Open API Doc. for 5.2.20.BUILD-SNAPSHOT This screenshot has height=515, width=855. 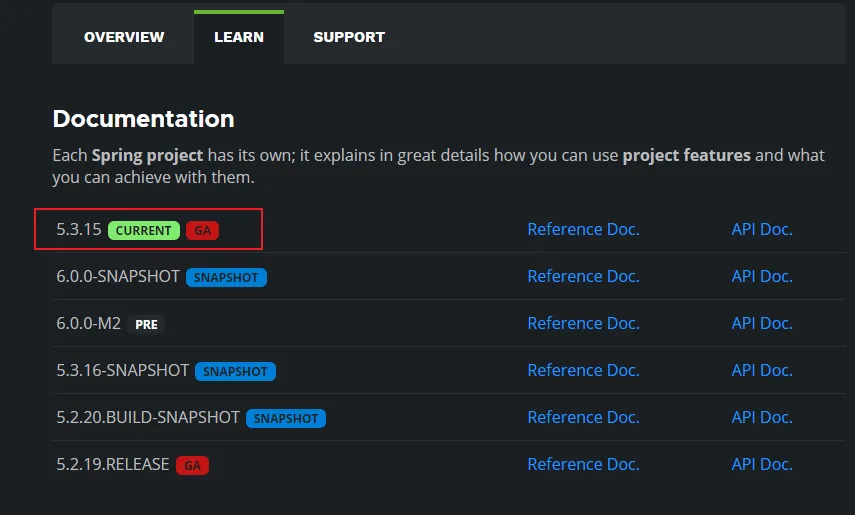tap(762, 417)
